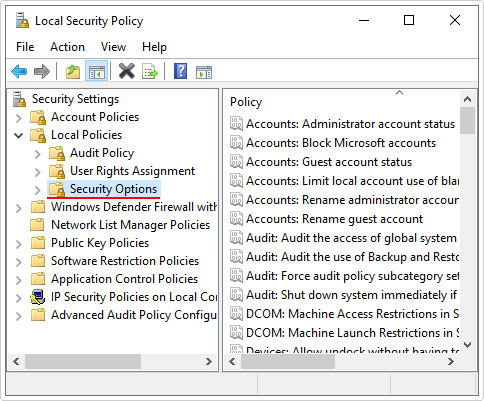Toggle the Show/Hide Action Pane icon
This screenshot has width=484, height=401.
point(204,72)
